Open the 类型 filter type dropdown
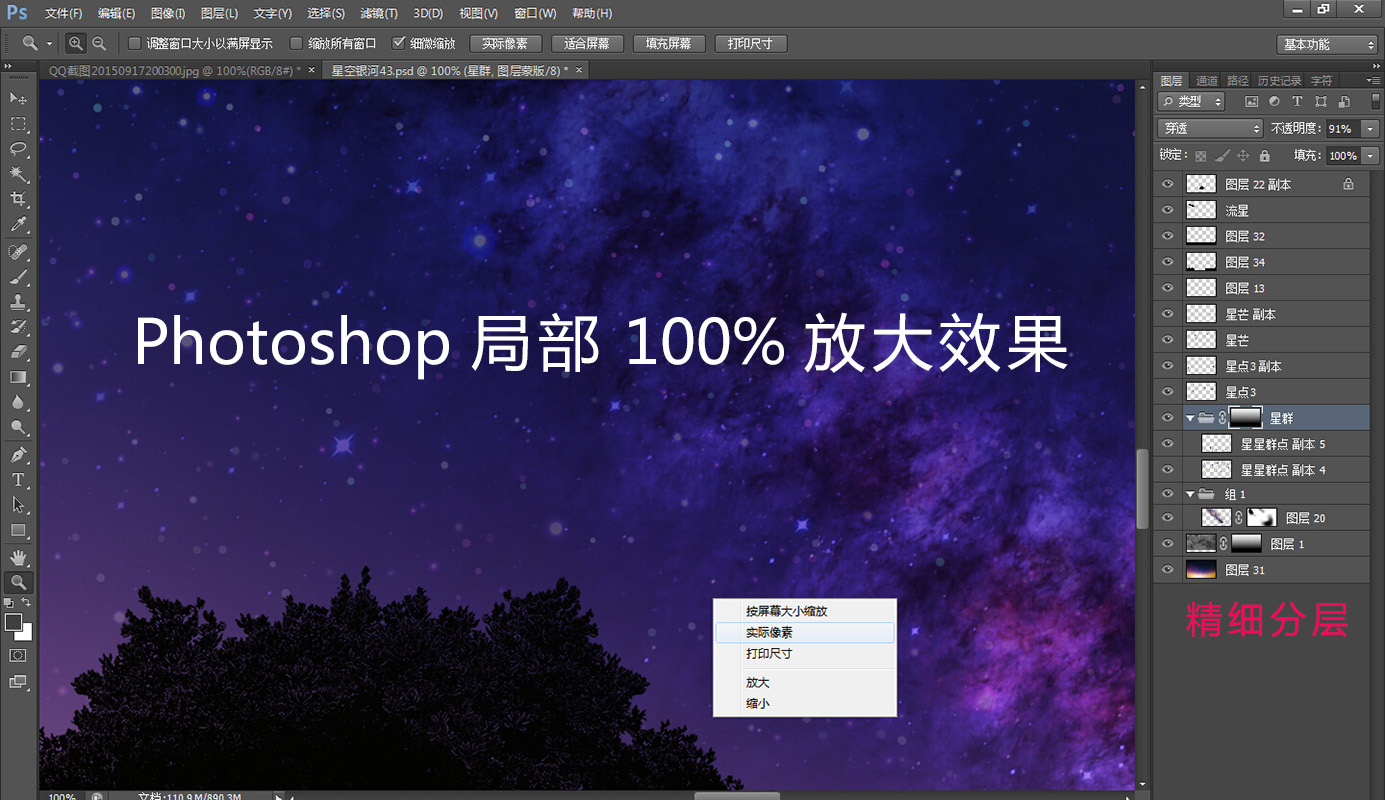The image size is (1385, 800). [x=1191, y=101]
